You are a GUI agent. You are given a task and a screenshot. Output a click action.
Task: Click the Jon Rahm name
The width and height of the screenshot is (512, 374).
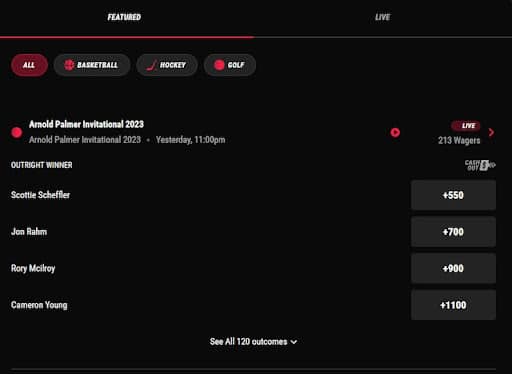click(29, 232)
